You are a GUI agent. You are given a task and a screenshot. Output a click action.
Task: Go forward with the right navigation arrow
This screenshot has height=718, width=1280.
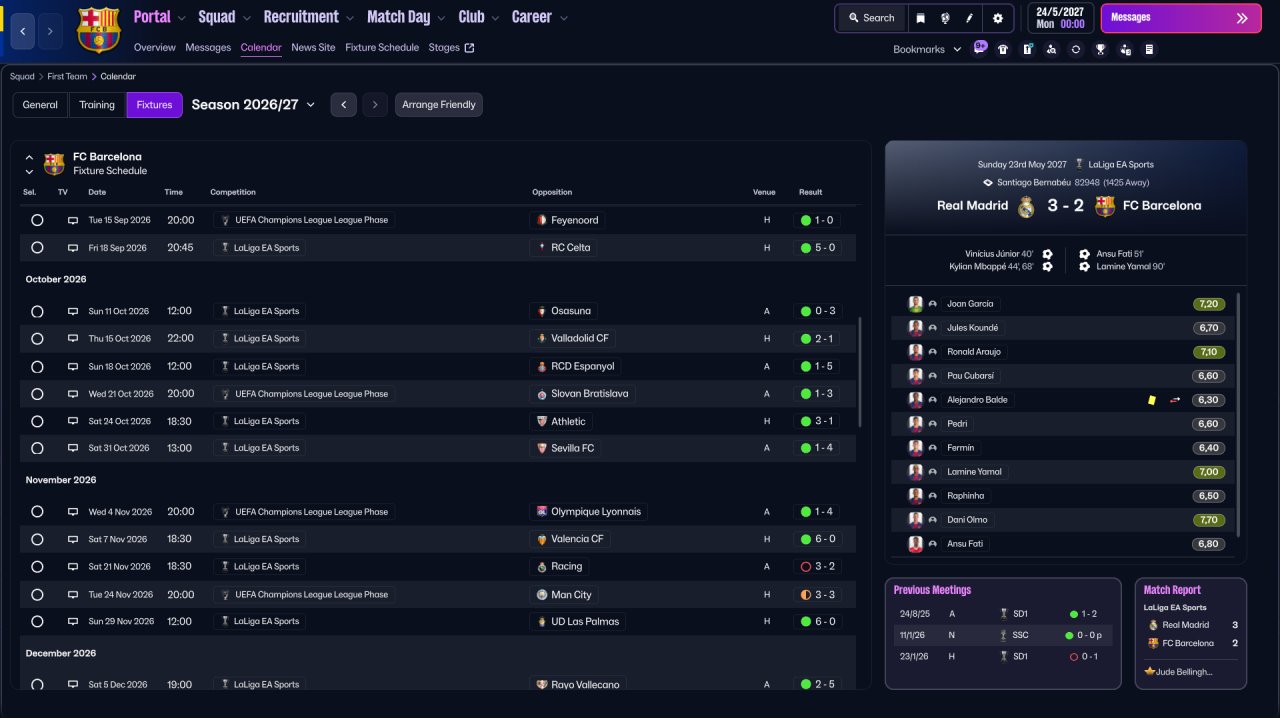click(51, 31)
